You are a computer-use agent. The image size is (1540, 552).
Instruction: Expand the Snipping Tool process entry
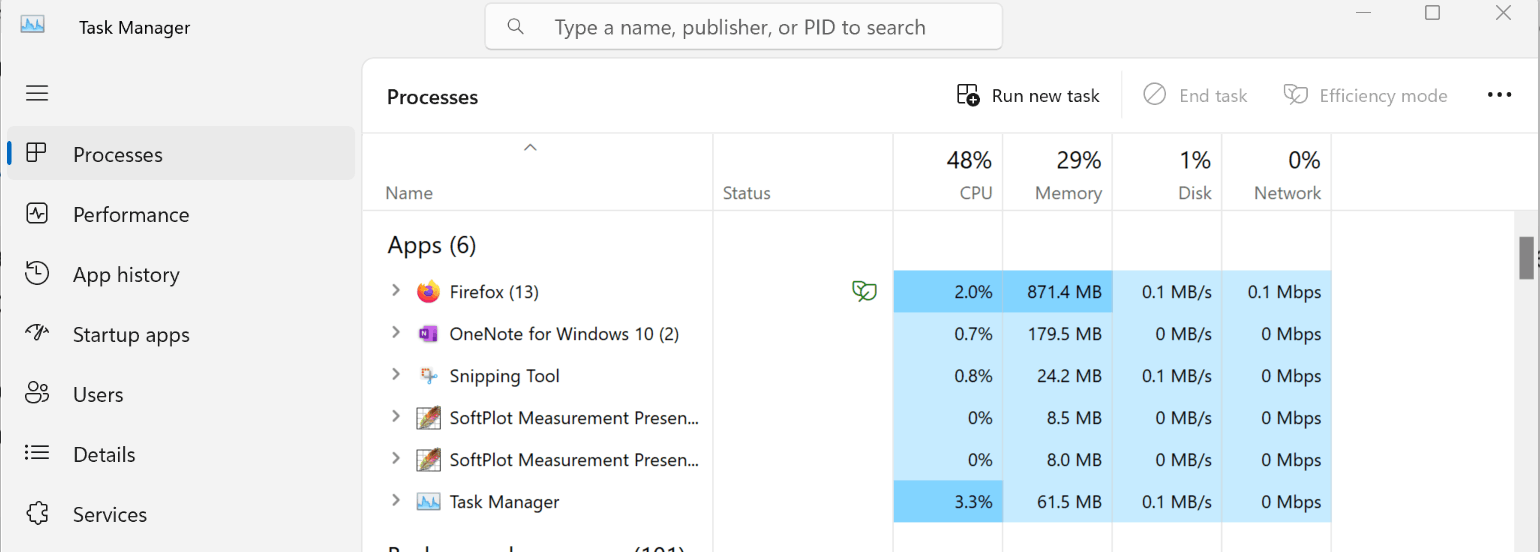(396, 374)
